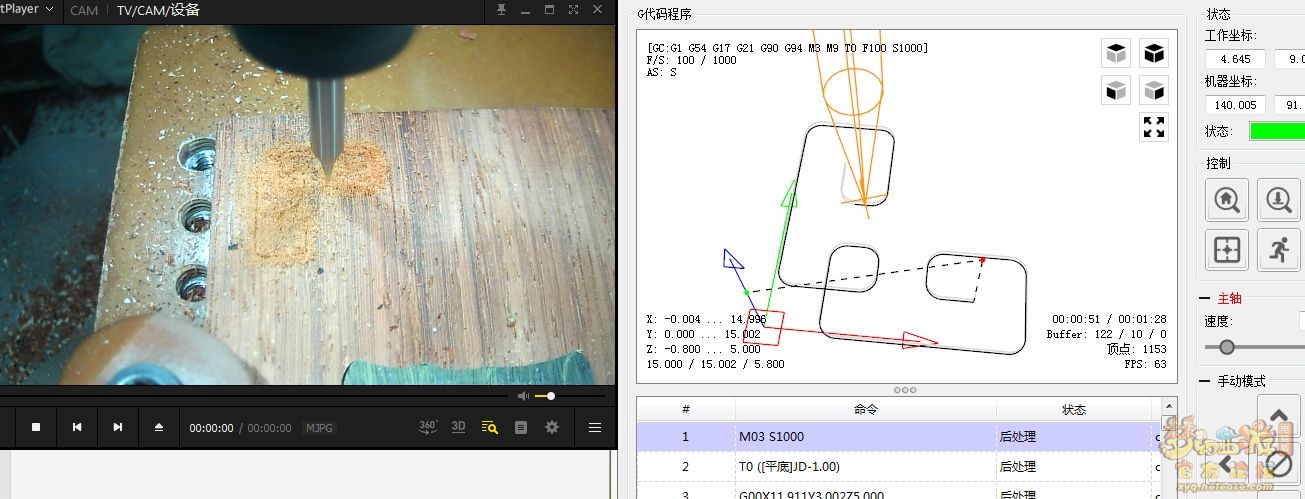Viewport: 1305px width, 499px height.
Task: Stop the video playback
Action: point(36,427)
